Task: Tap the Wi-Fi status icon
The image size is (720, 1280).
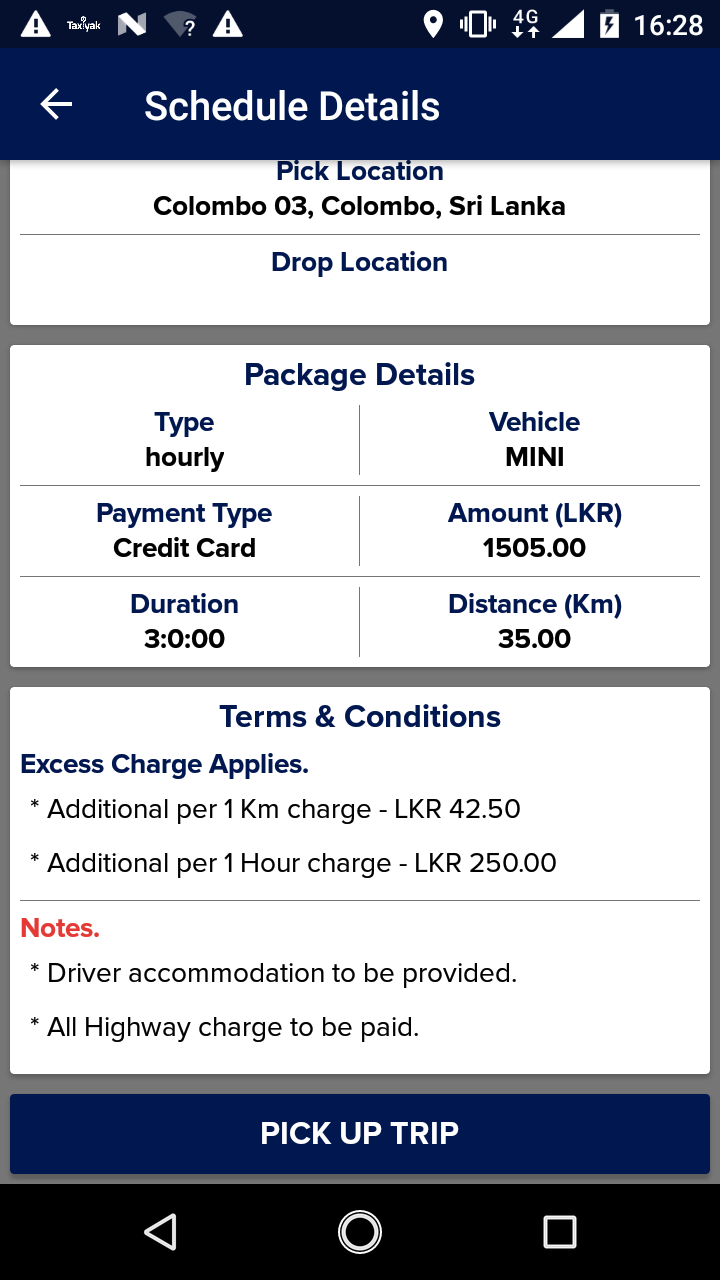Action: tap(180, 24)
